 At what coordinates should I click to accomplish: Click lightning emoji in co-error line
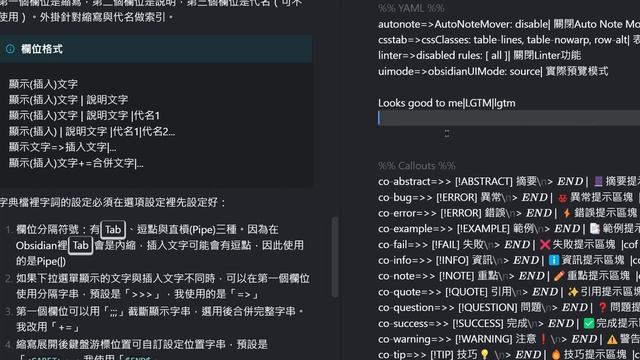[567, 213]
